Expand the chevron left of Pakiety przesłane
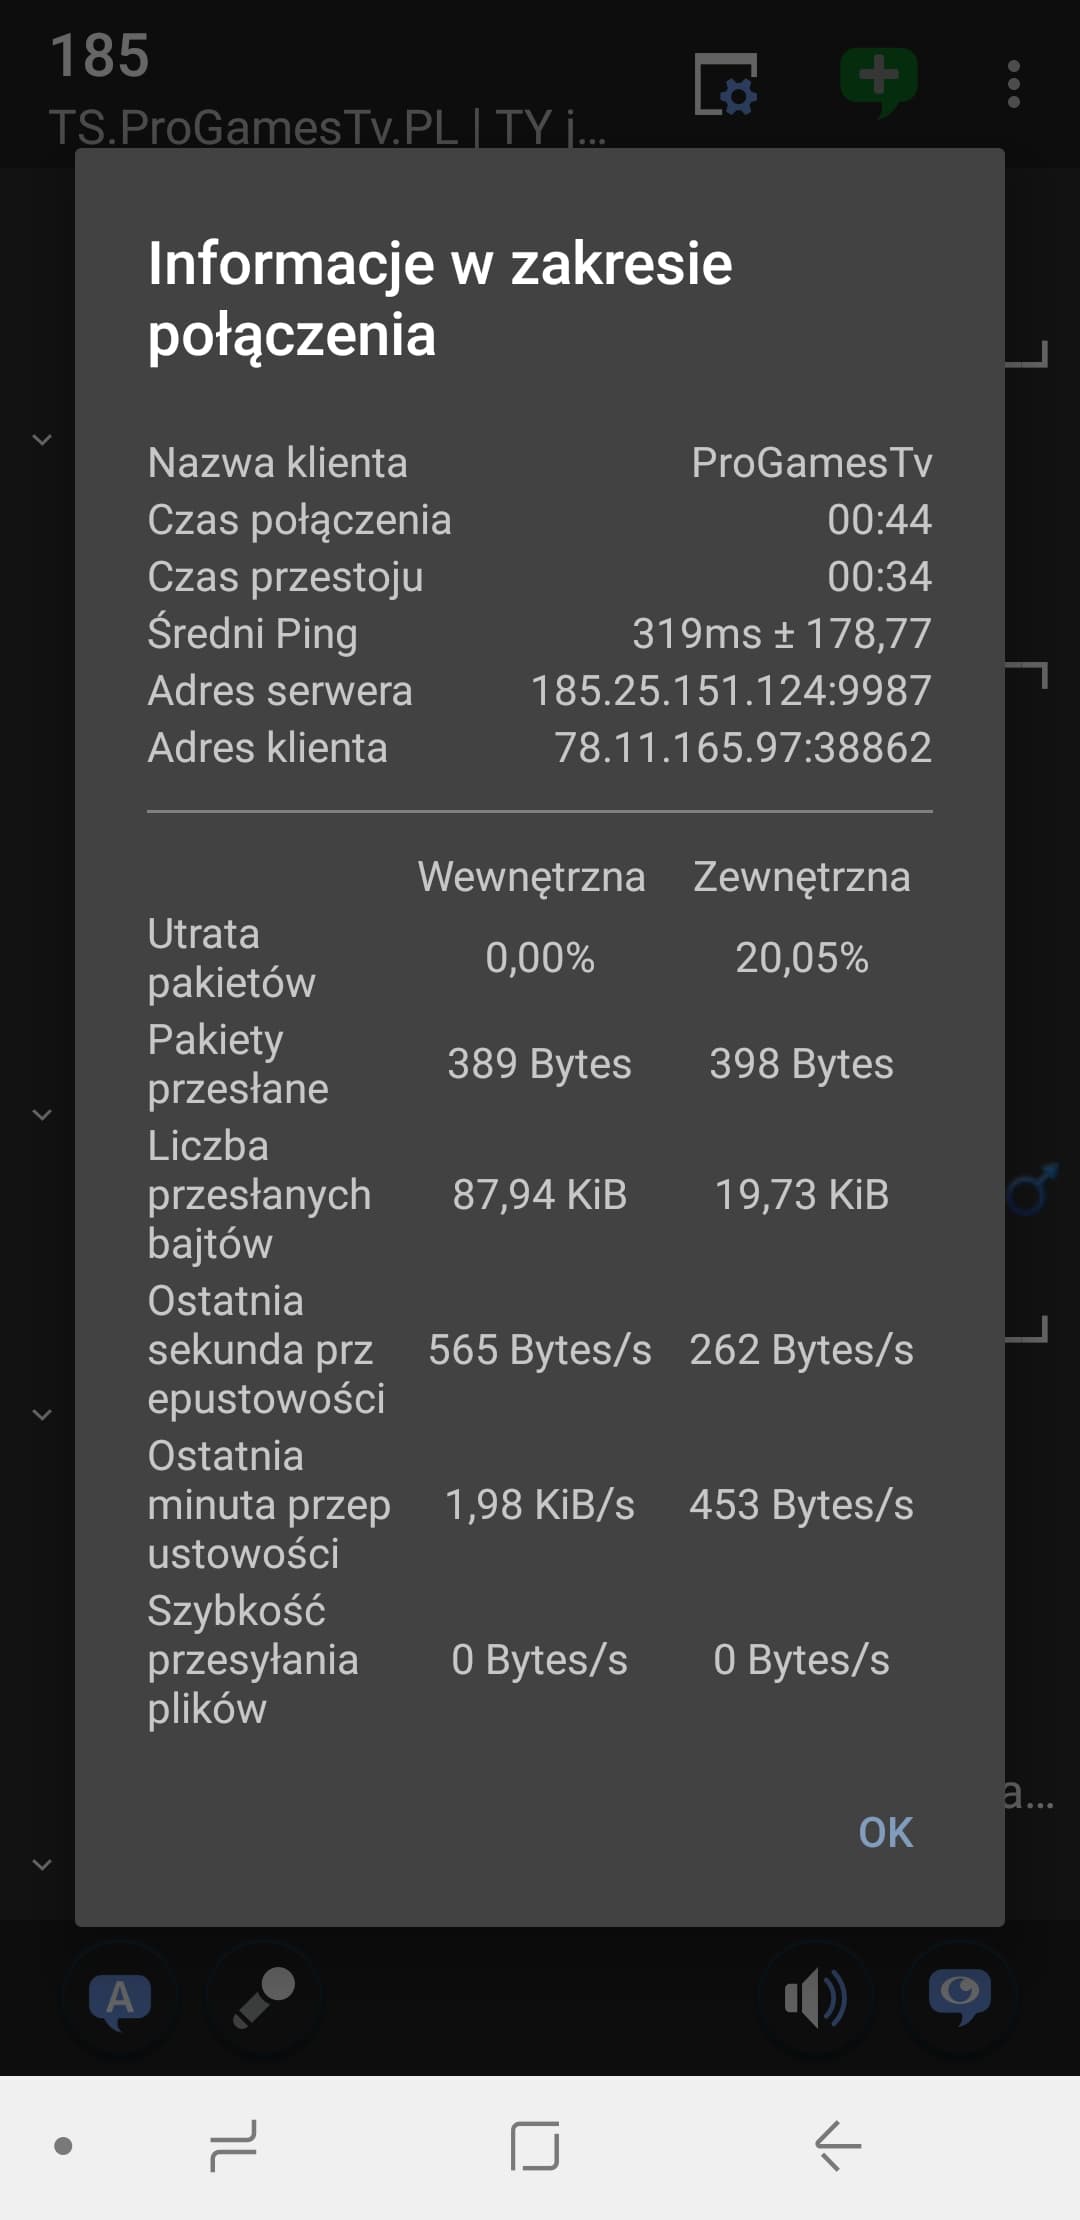Image resolution: width=1080 pixels, height=2220 pixels. [42, 1114]
